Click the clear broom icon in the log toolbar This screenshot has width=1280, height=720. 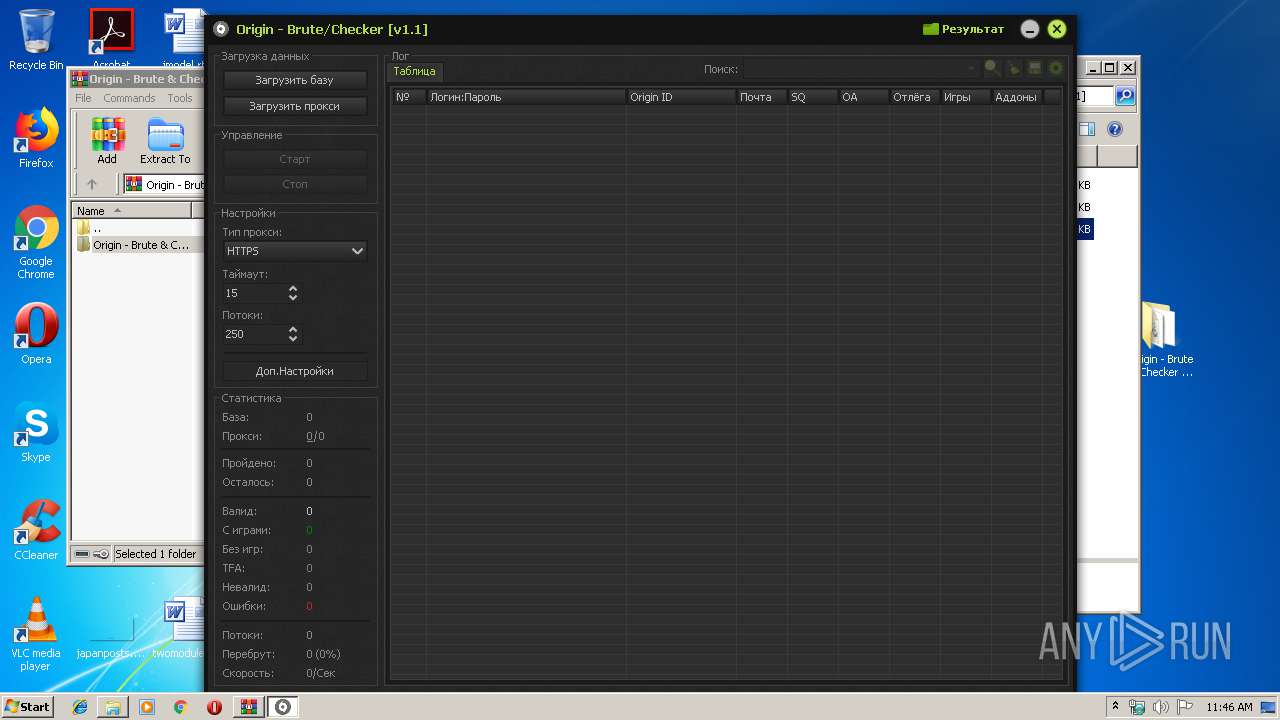coord(1014,68)
